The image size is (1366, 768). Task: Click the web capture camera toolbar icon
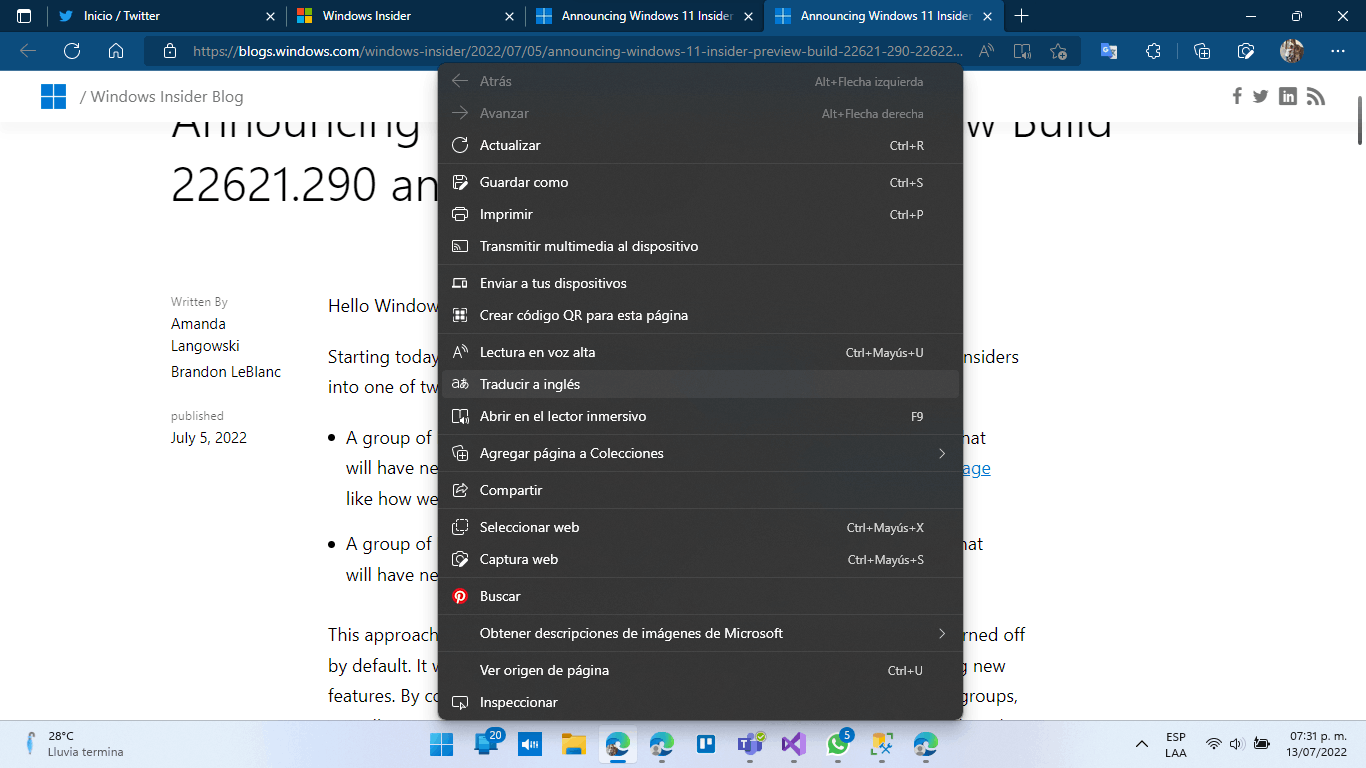click(1246, 51)
